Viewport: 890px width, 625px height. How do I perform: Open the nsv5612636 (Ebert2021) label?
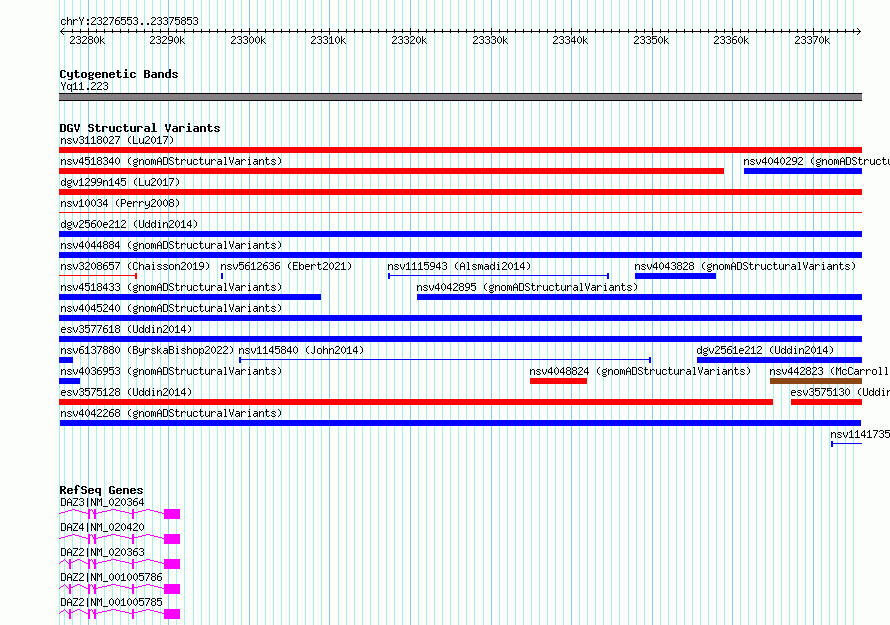tap(286, 266)
